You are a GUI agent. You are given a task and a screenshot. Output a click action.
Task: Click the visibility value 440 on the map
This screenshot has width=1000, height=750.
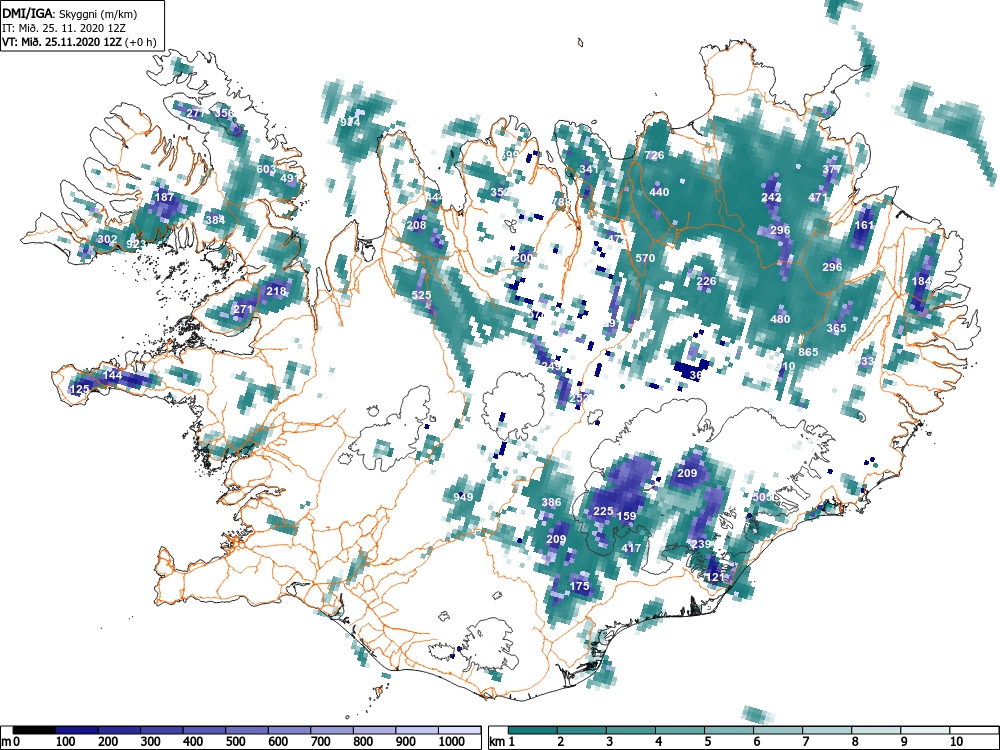pos(659,192)
